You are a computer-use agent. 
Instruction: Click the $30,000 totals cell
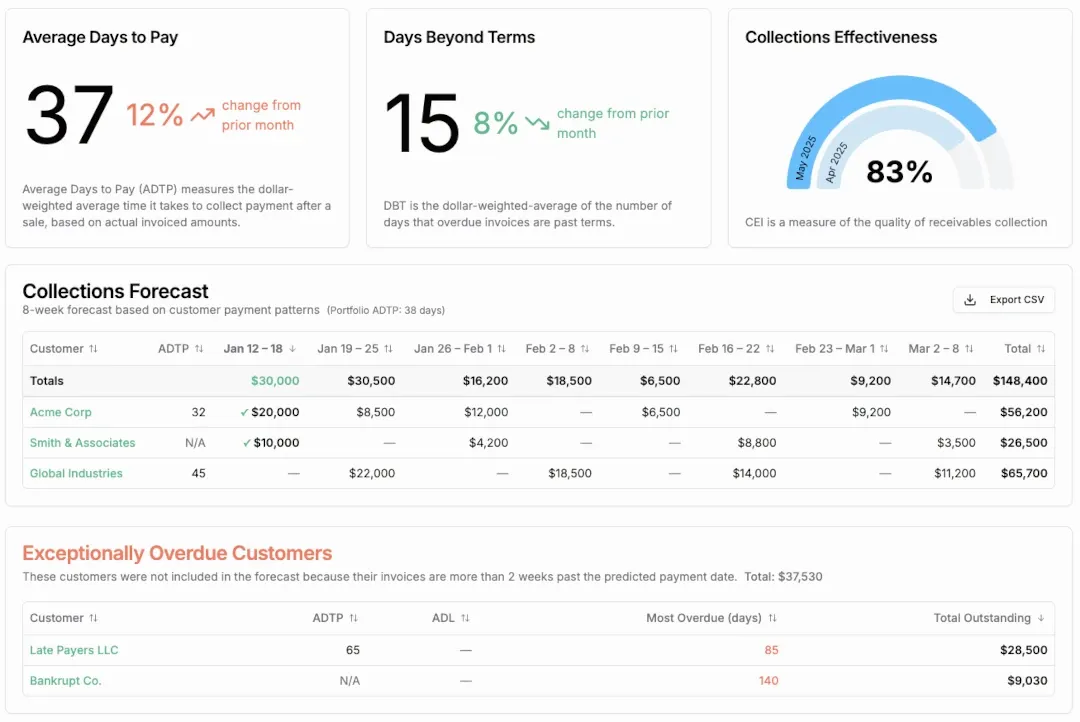pos(275,381)
